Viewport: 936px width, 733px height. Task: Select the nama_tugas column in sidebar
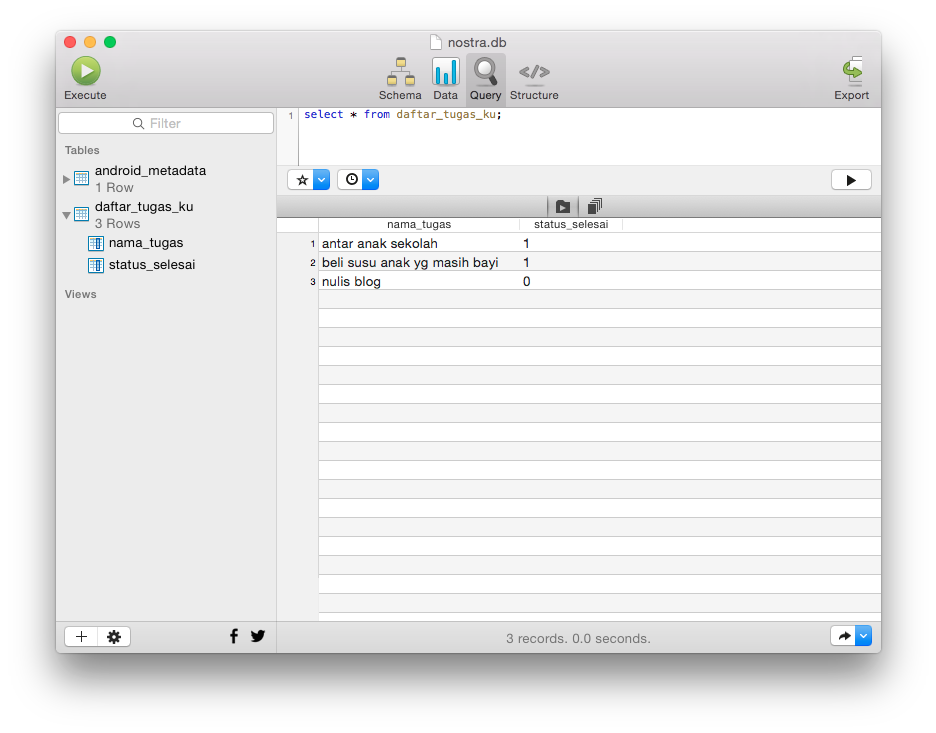tap(146, 243)
